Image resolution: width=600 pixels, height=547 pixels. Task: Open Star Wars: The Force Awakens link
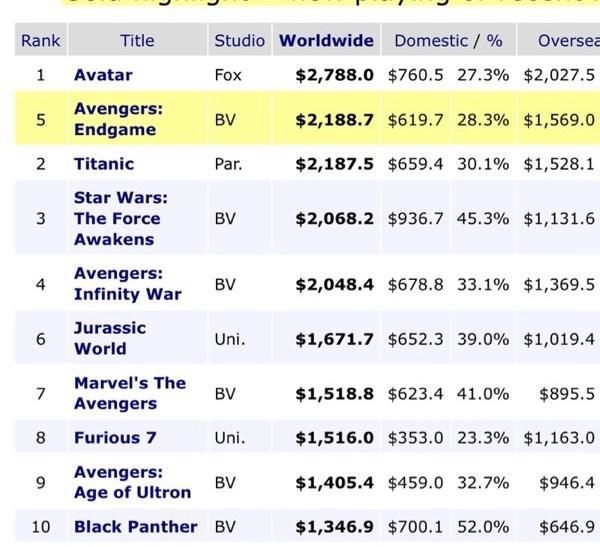click(x=117, y=218)
